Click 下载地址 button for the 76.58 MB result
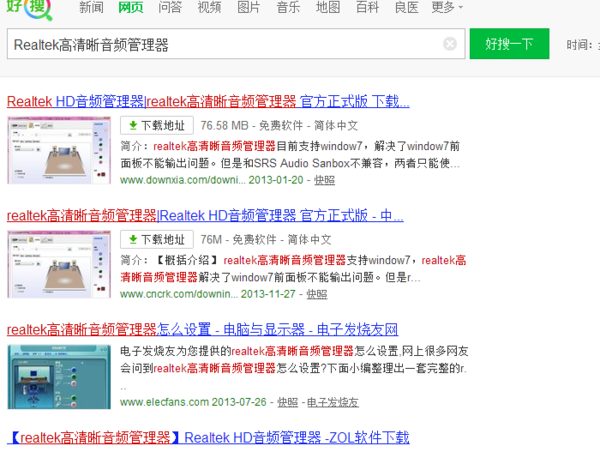Viewport: 600px width, 452px height. pos(157,125)
